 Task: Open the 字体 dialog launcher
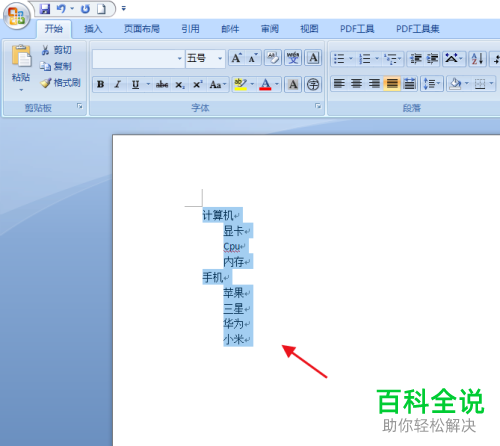click(318, 106)
